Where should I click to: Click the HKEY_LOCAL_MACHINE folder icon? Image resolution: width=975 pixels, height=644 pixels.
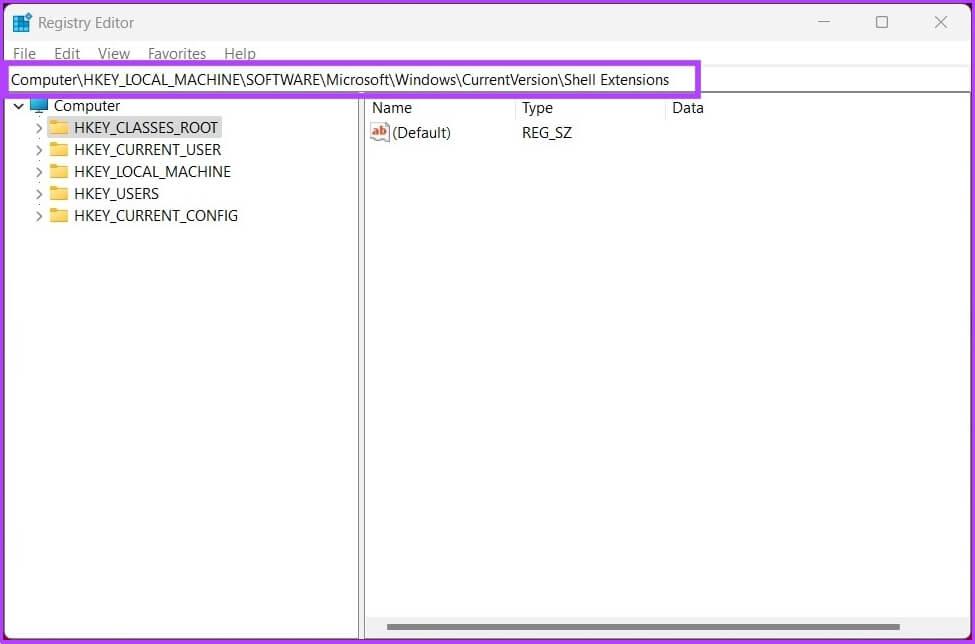pos(59,172)
